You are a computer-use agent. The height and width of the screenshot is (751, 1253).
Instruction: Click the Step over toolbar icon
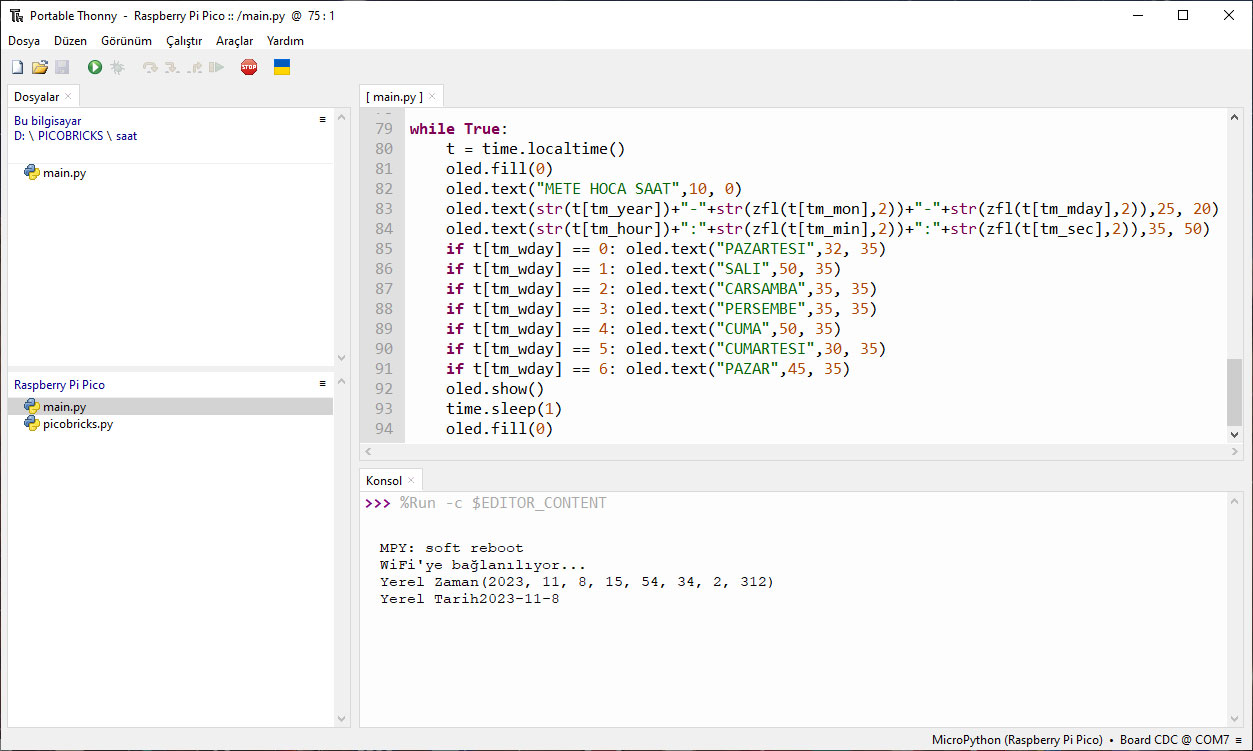coord(150,67)
